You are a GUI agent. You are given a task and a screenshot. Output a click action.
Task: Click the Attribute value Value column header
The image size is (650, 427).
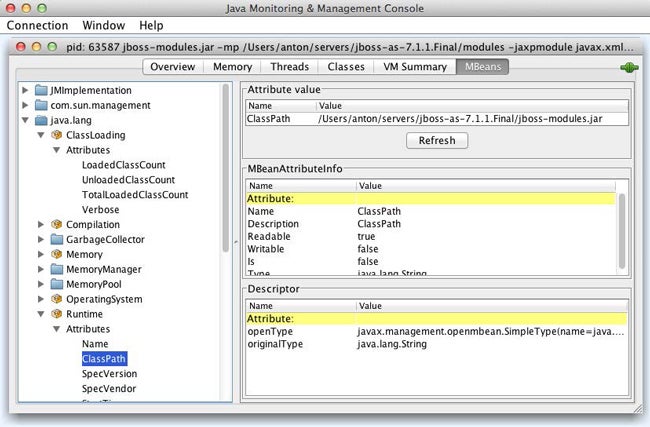click(x=473, y=106)
